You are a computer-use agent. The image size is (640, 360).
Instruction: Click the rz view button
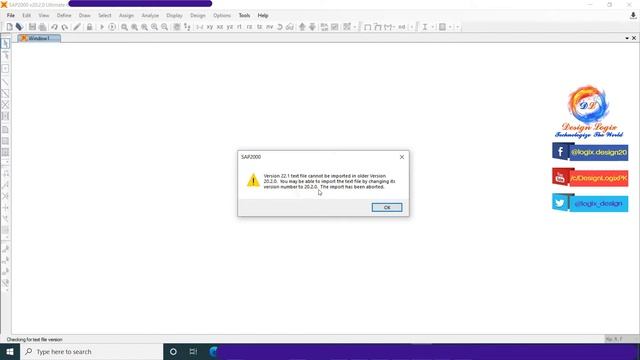pyautogui.click(x=249, y=27)
